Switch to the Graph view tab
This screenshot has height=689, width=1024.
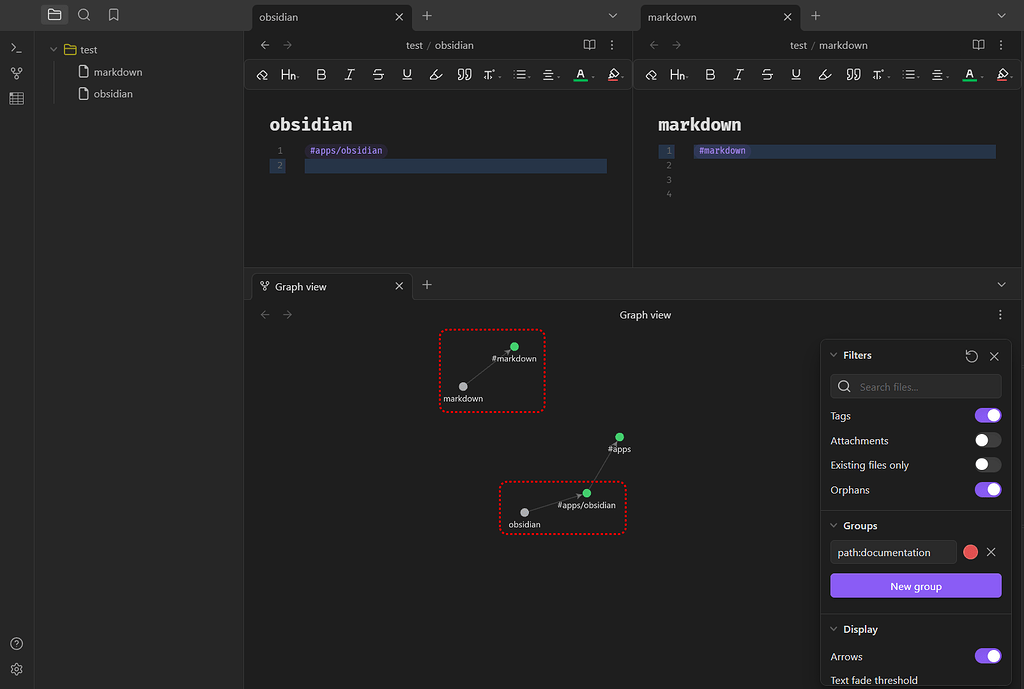[x=300, y=287]
